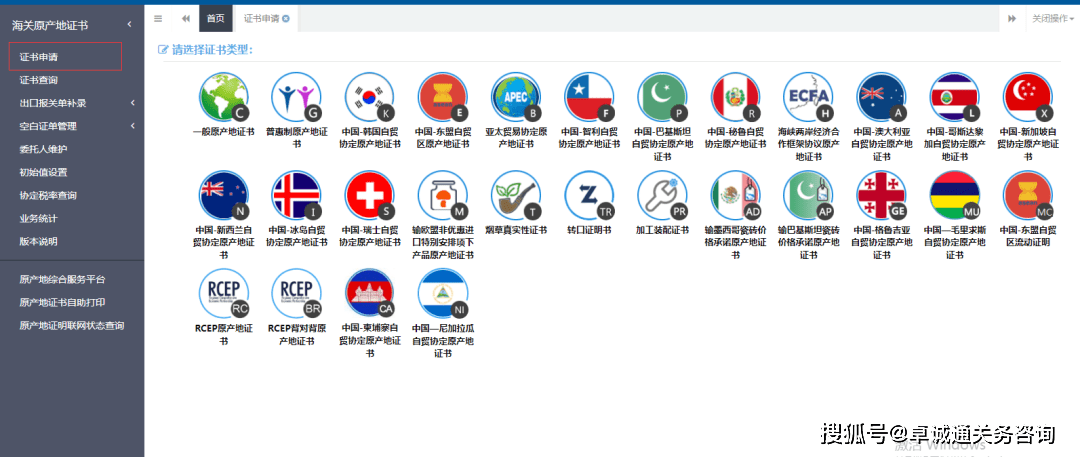Screen dimensions: 1080x457
Task: Open the 关闭操作 dropdown
Action: point(1052,19)
